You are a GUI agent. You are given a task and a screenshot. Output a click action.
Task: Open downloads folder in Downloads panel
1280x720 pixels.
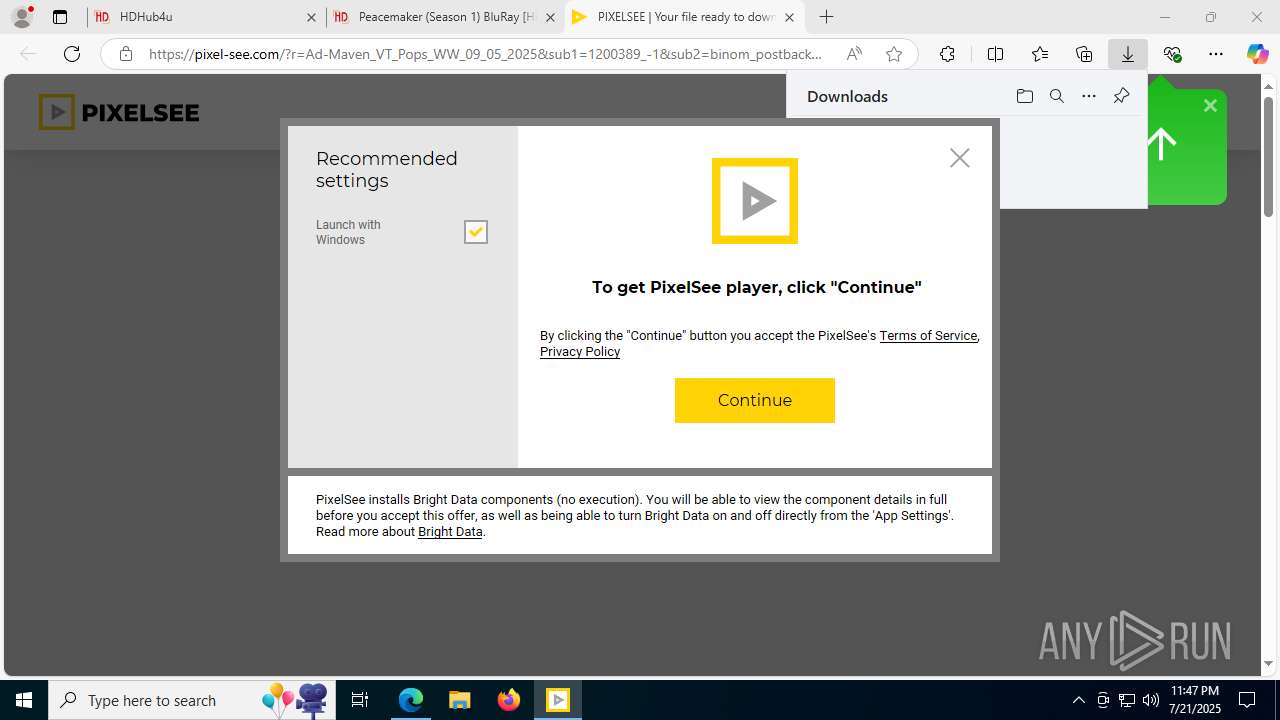pos(1024,96)
